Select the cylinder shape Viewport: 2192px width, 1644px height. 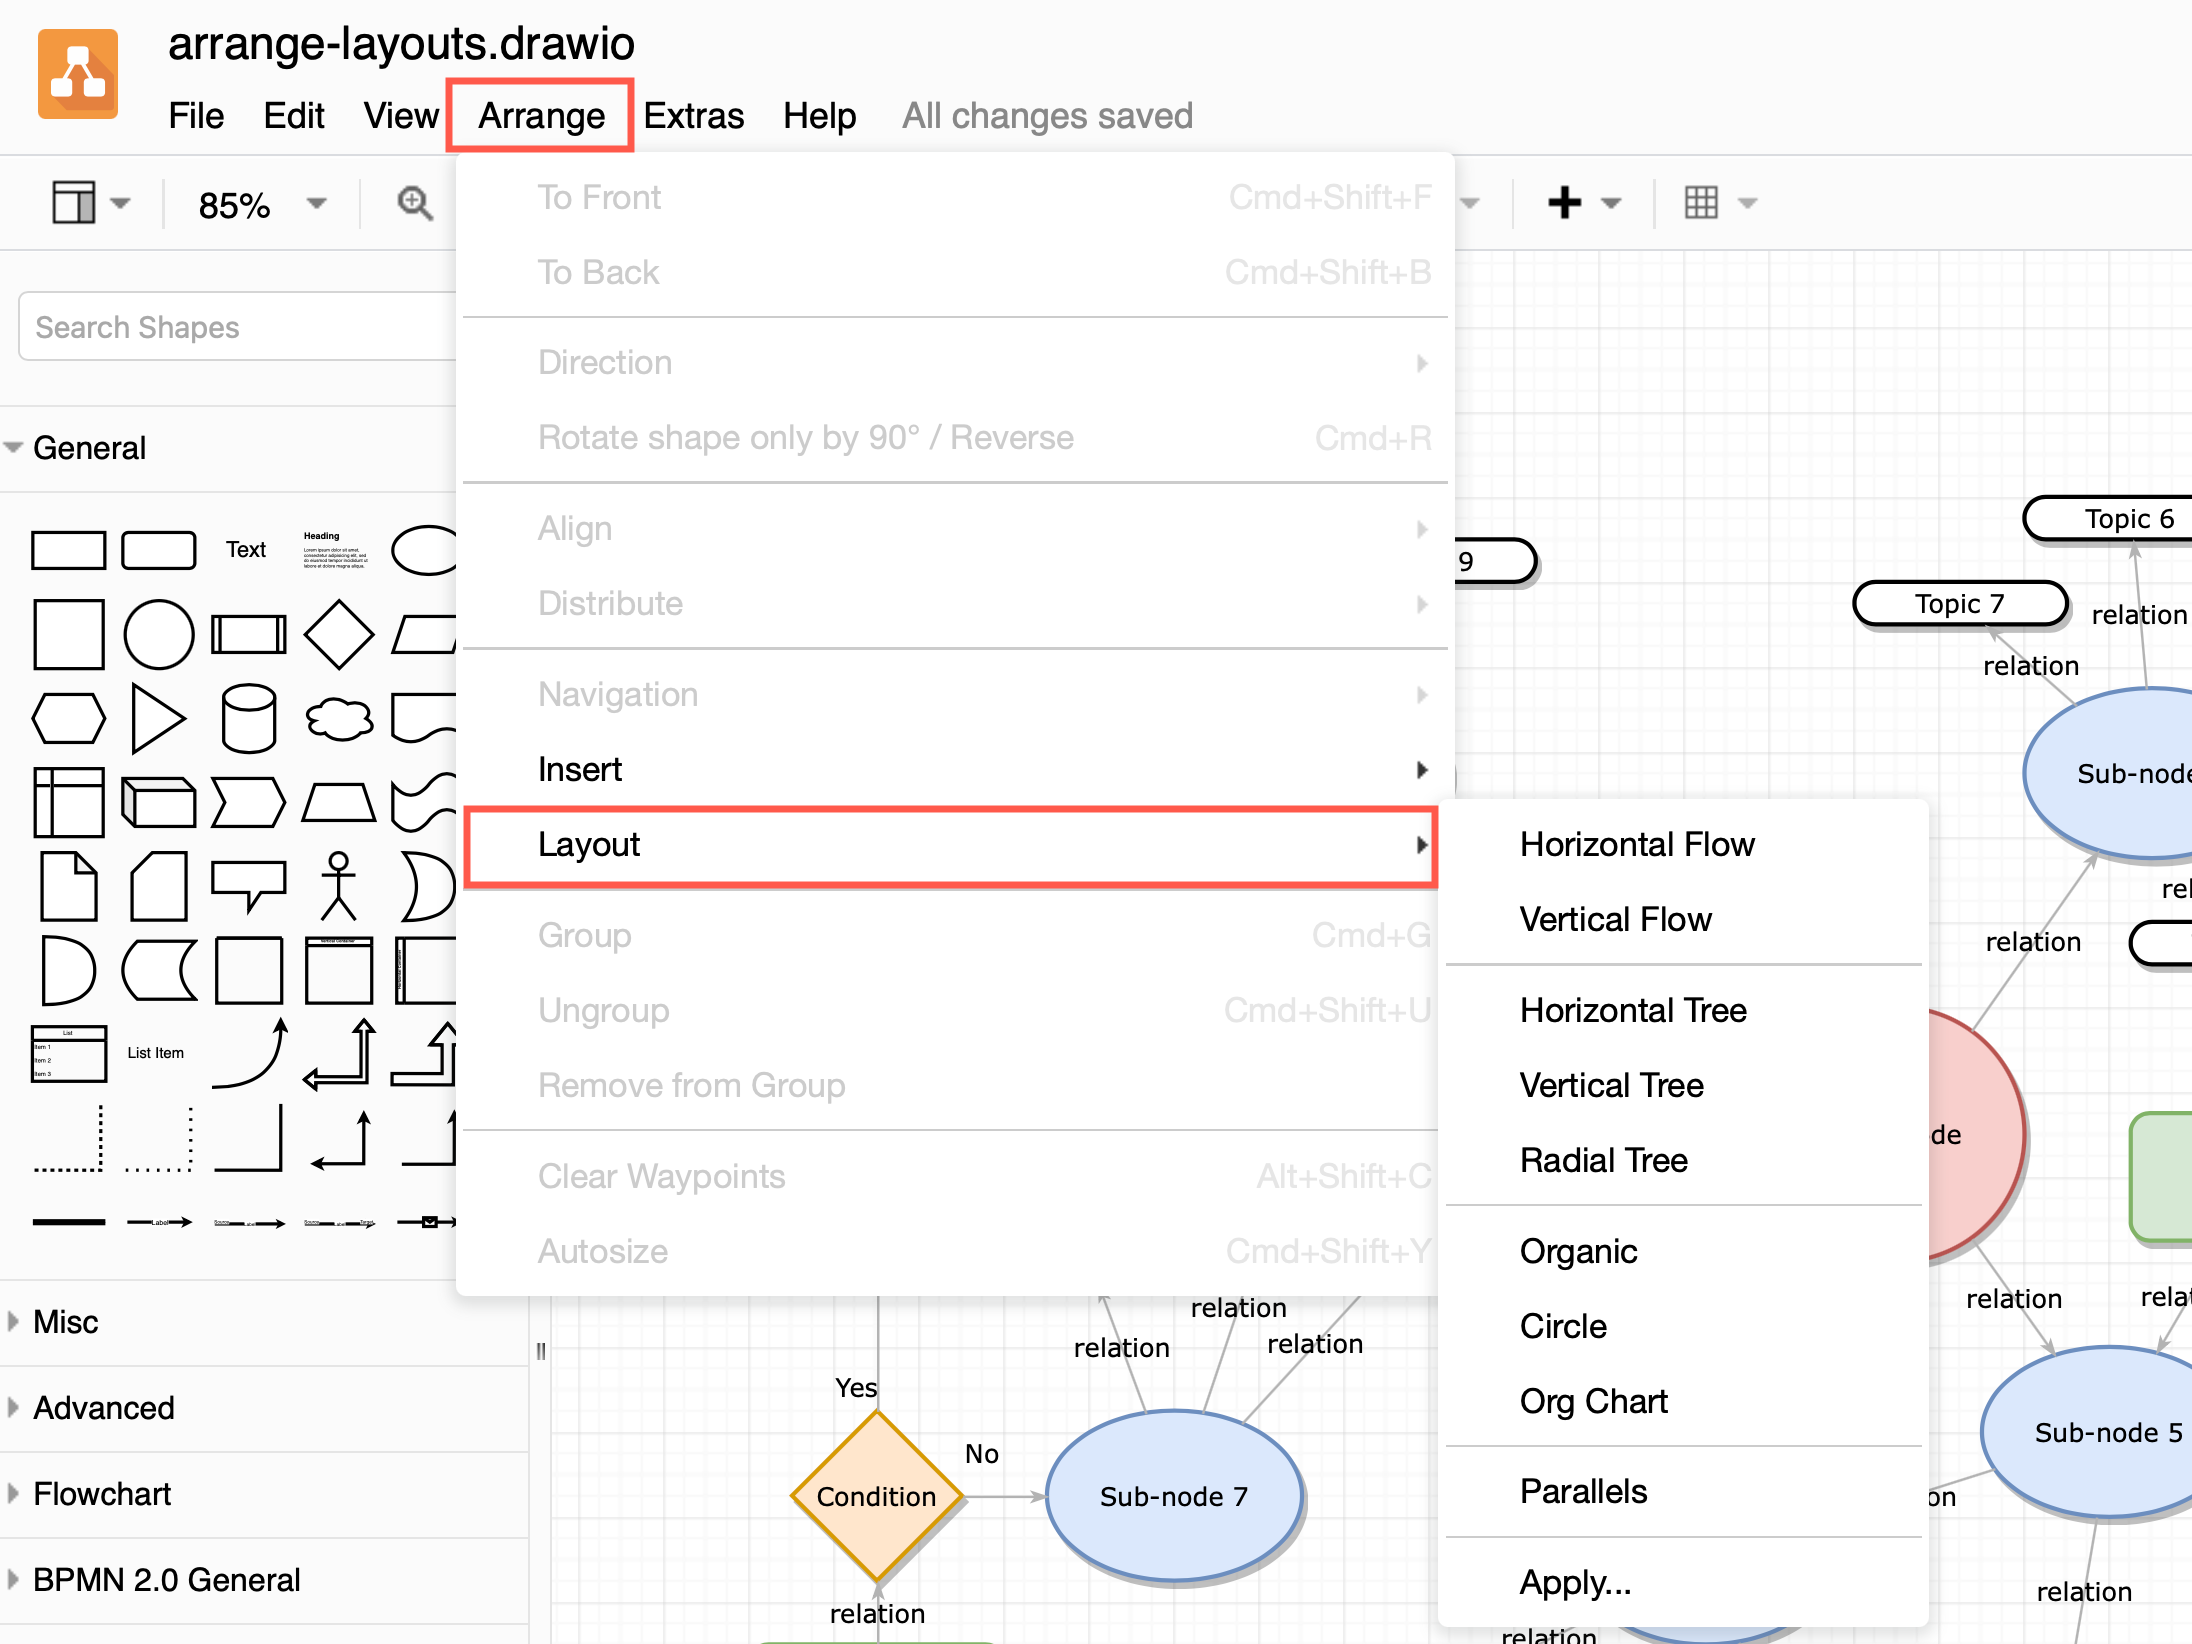248,717
